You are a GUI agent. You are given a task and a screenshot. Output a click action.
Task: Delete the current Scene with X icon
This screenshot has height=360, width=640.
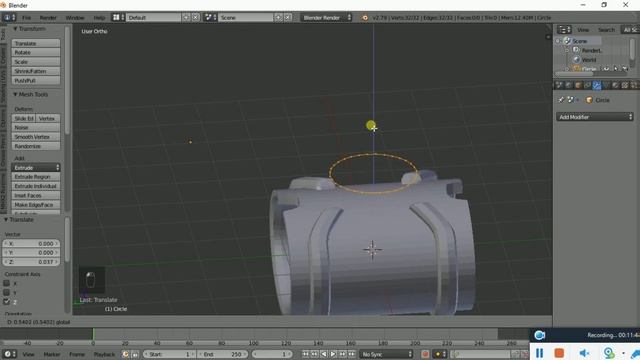click(x=288, y=18)
